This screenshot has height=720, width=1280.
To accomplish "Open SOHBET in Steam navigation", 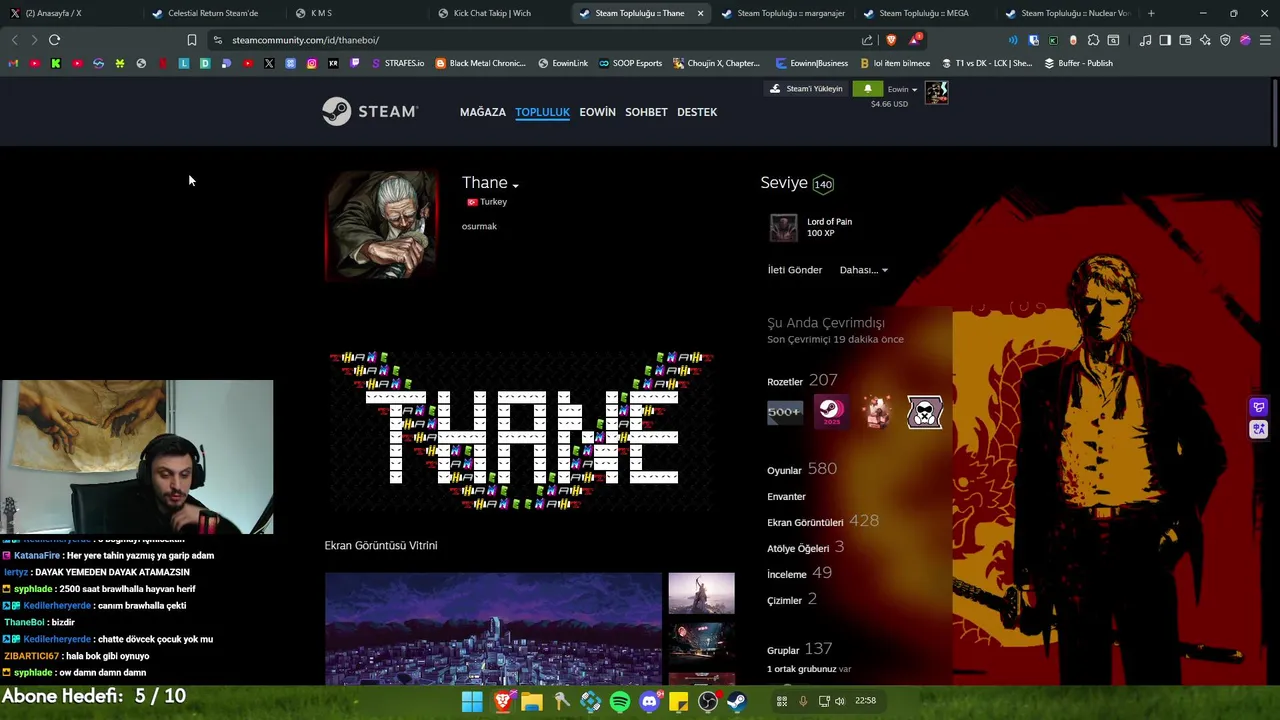I will [646, 112].
